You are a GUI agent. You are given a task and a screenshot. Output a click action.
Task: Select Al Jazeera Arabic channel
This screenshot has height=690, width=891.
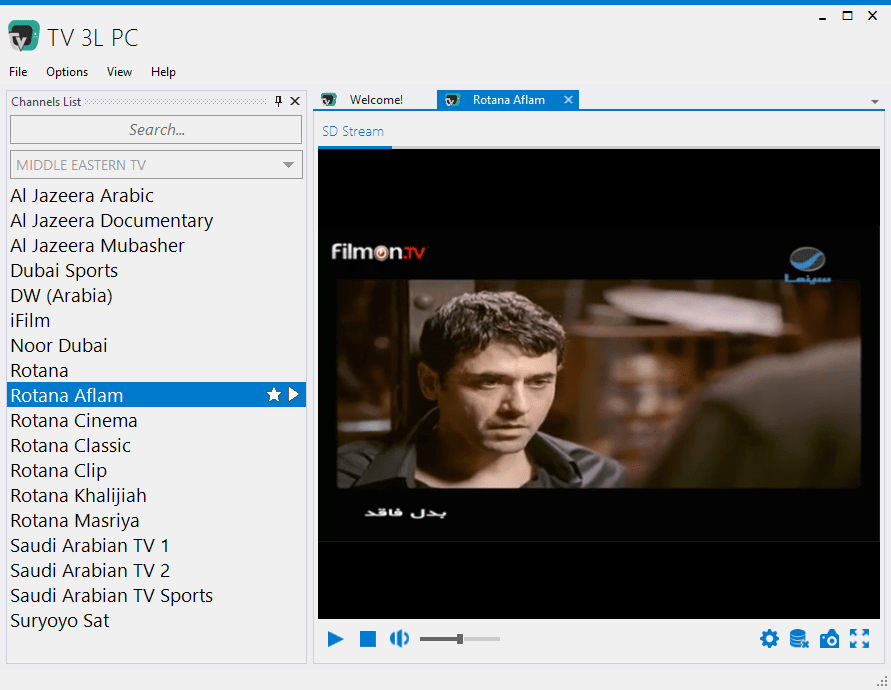pos(156,196)
